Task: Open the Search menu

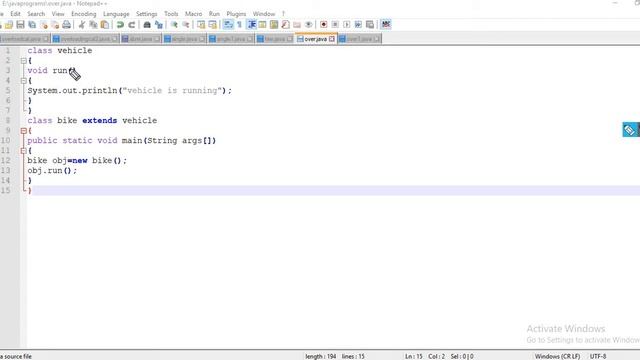Action: click(36, 14)
